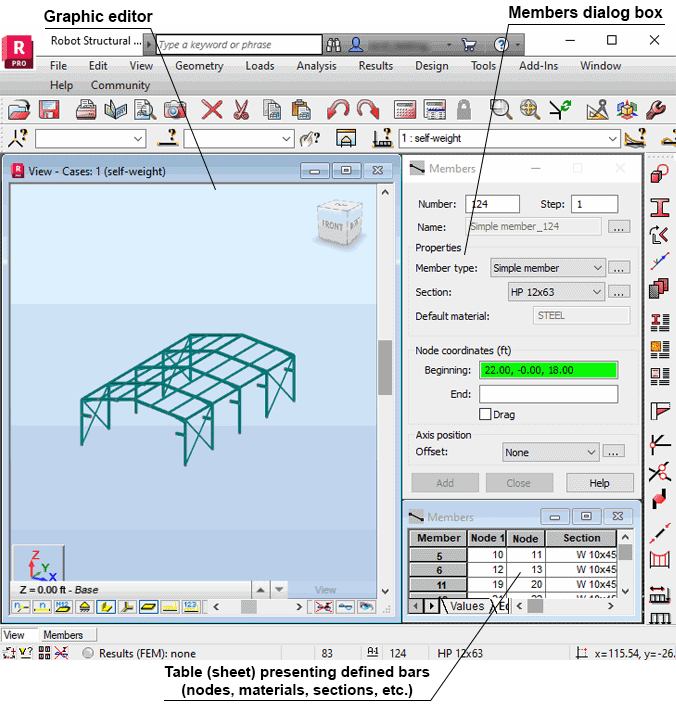Click the shopping cart icon

tap(469, 45)
